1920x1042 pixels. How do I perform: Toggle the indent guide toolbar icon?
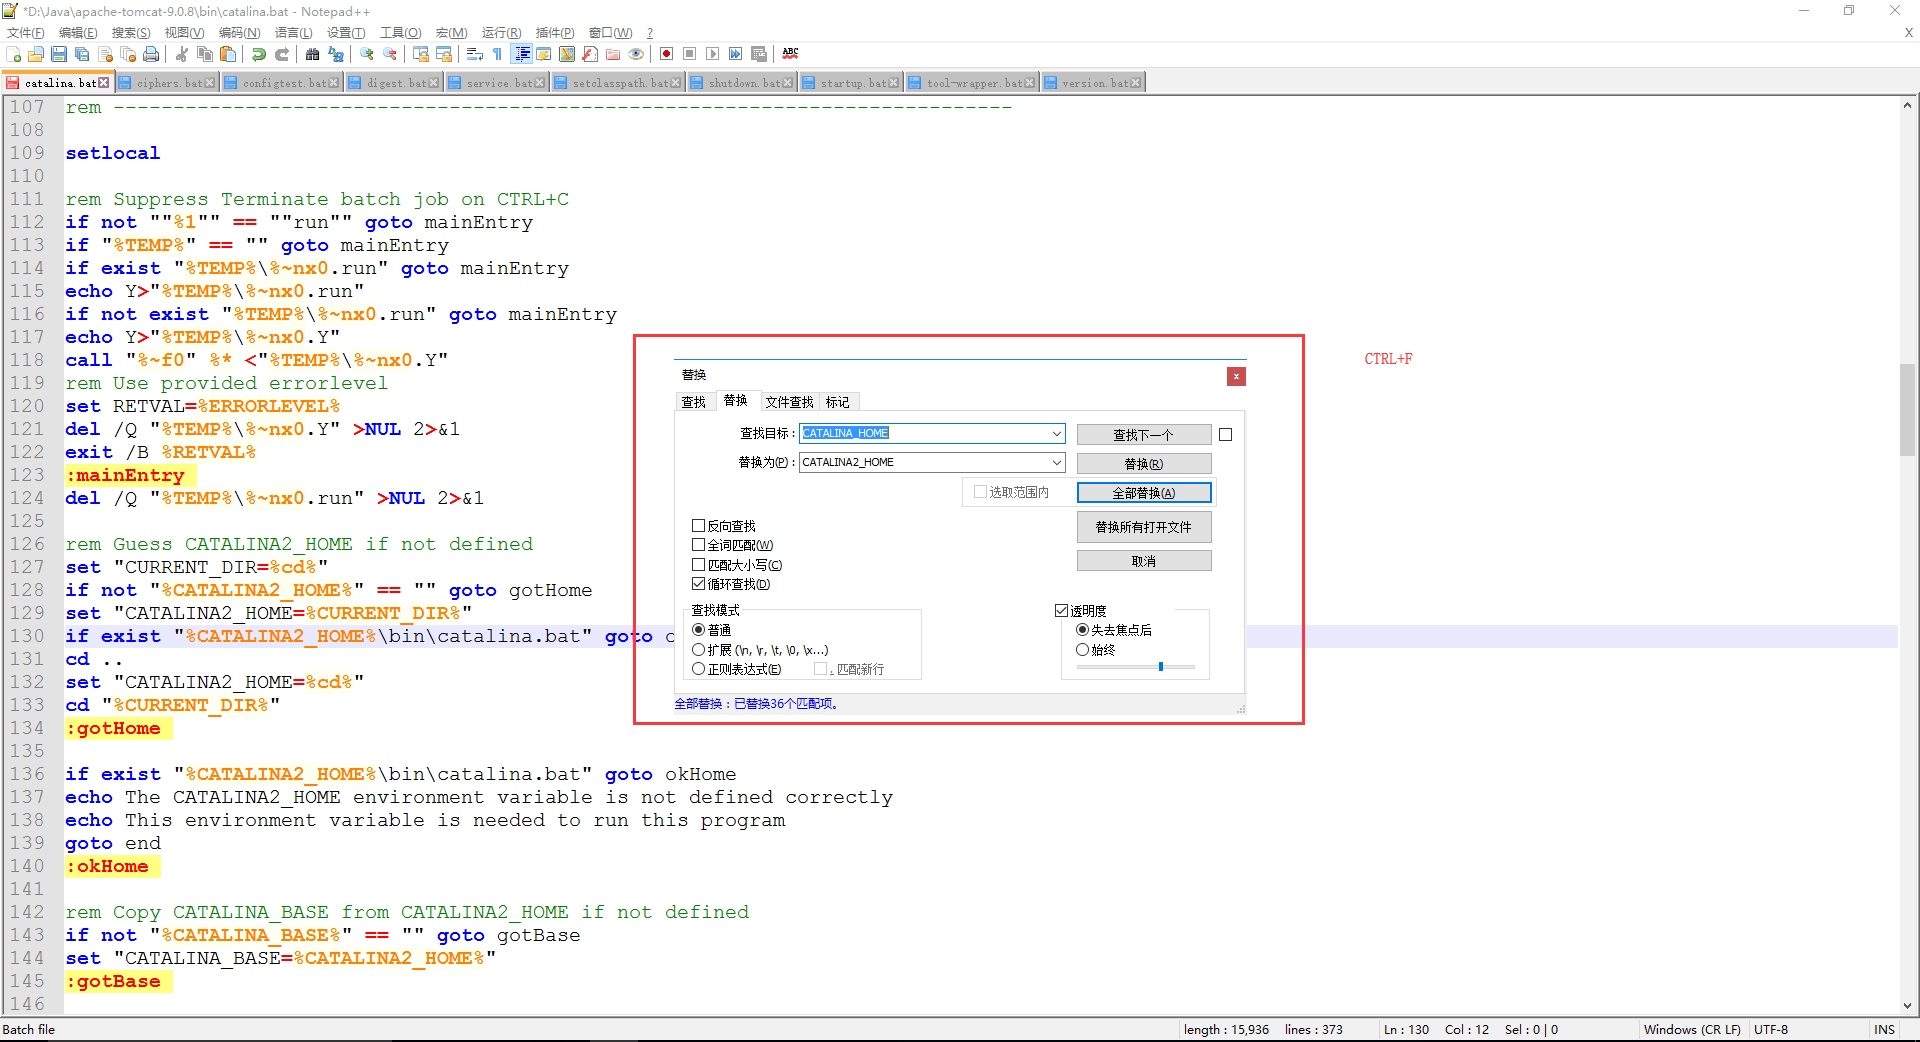521,54
